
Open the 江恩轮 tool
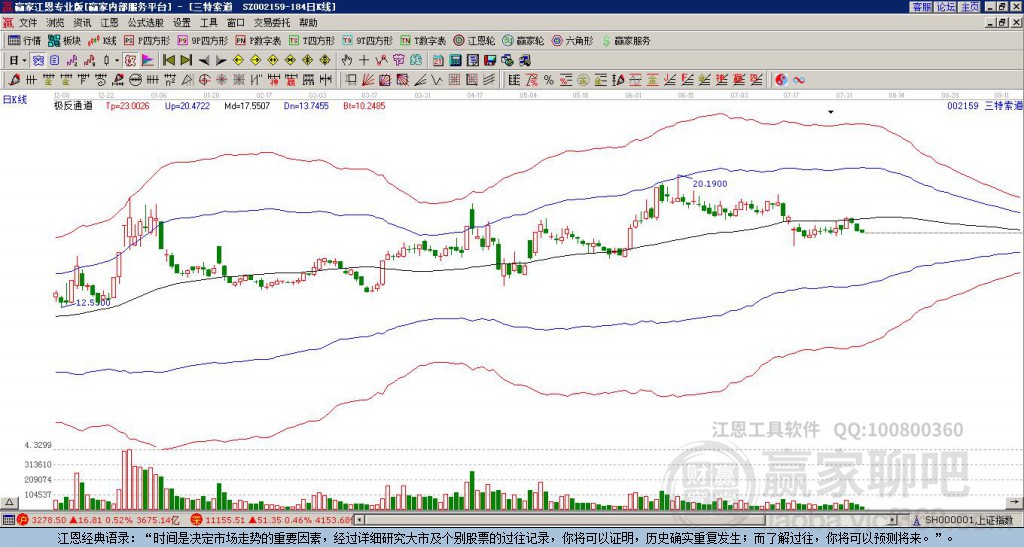[x=474, y=40]
